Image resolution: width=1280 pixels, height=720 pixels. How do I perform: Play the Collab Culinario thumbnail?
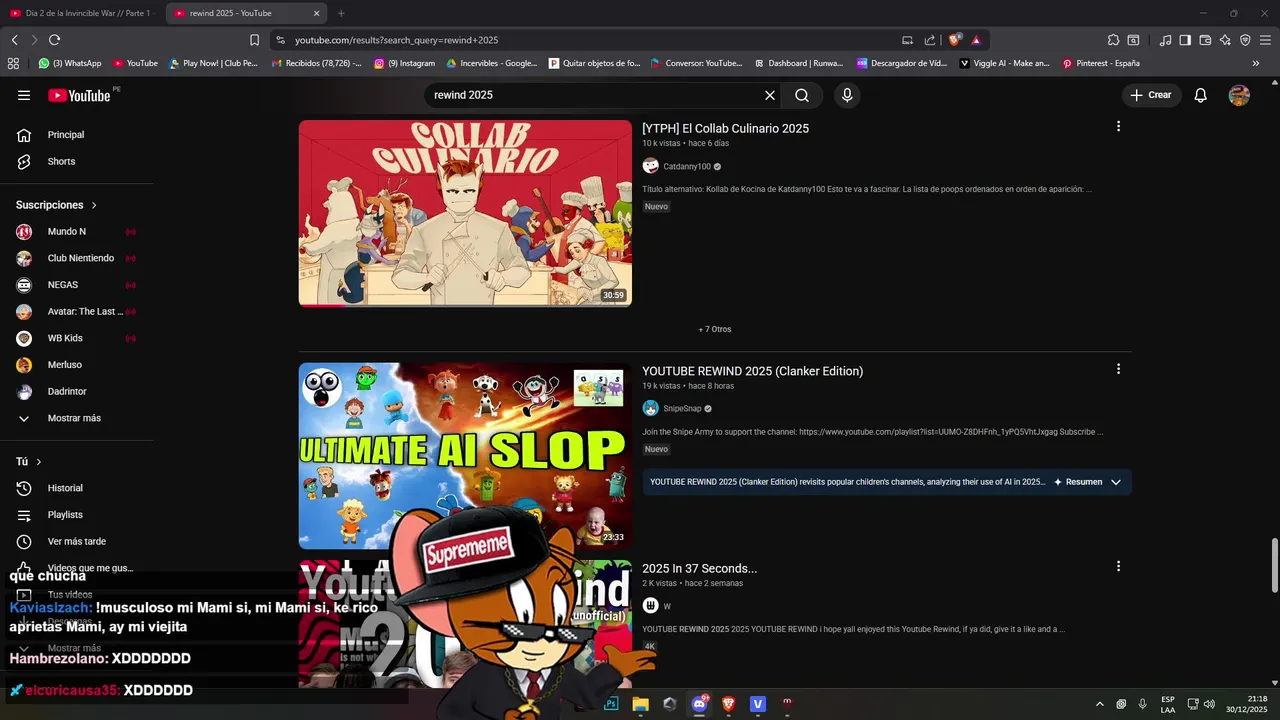tap(465, 213)
